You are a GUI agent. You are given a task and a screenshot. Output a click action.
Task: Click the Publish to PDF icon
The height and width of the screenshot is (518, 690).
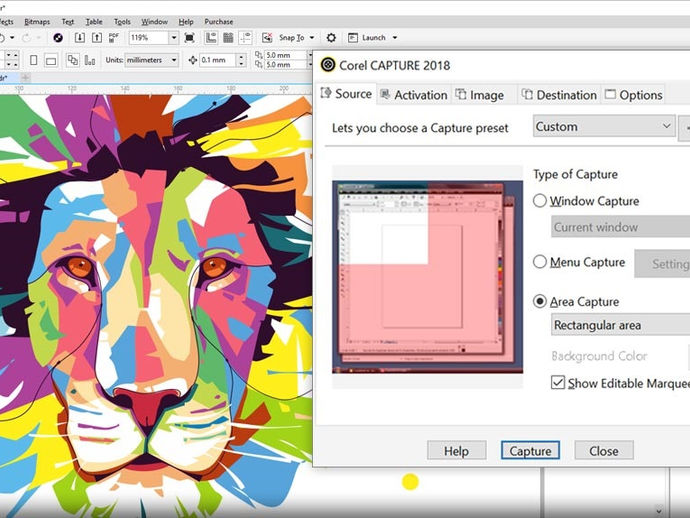(114, 38)
